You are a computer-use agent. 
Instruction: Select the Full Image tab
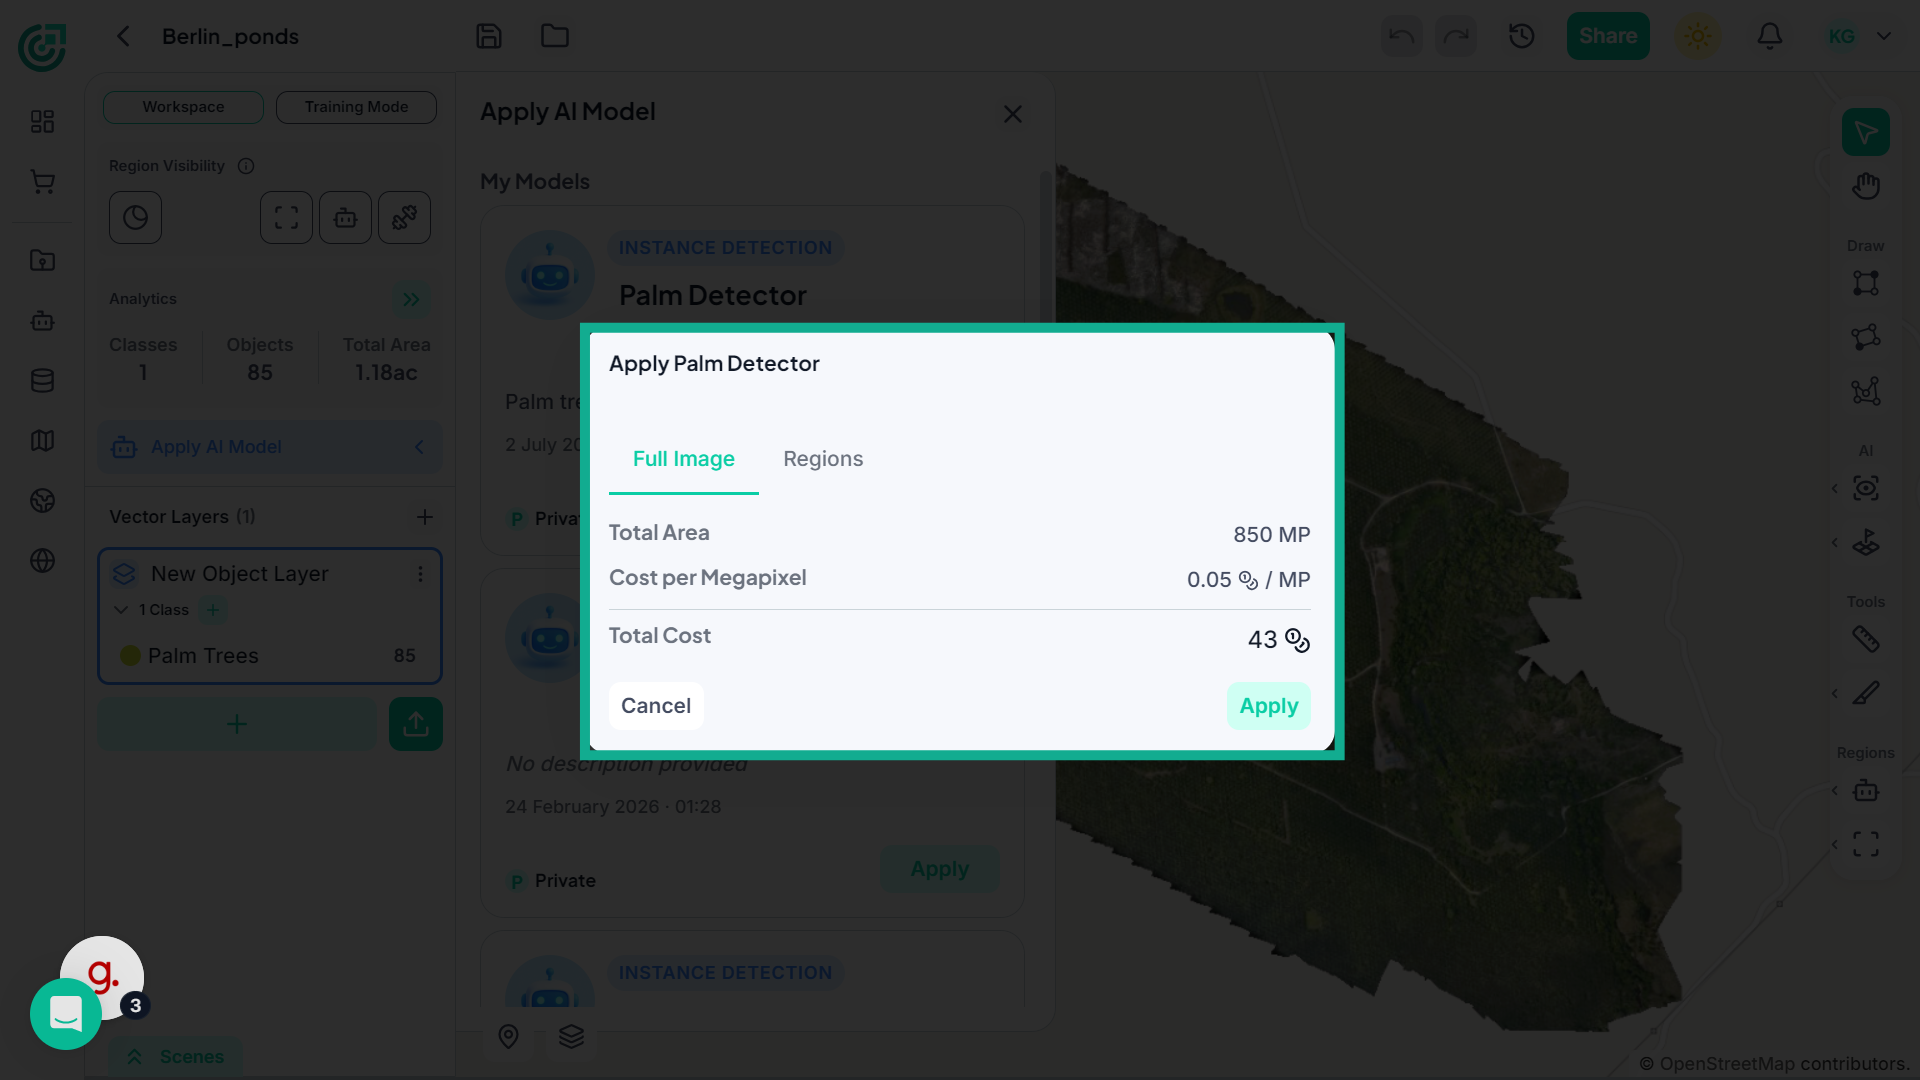tap(684, 459)
